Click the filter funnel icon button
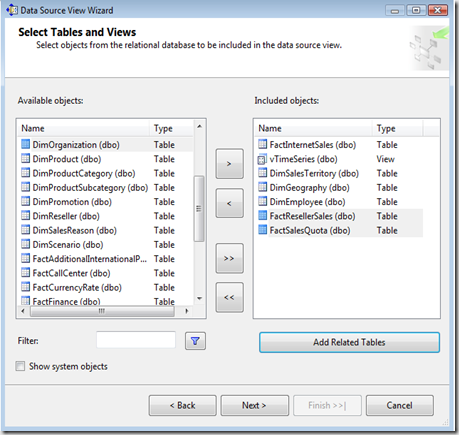Screen dimensions: 459x435 coord(195,341)
